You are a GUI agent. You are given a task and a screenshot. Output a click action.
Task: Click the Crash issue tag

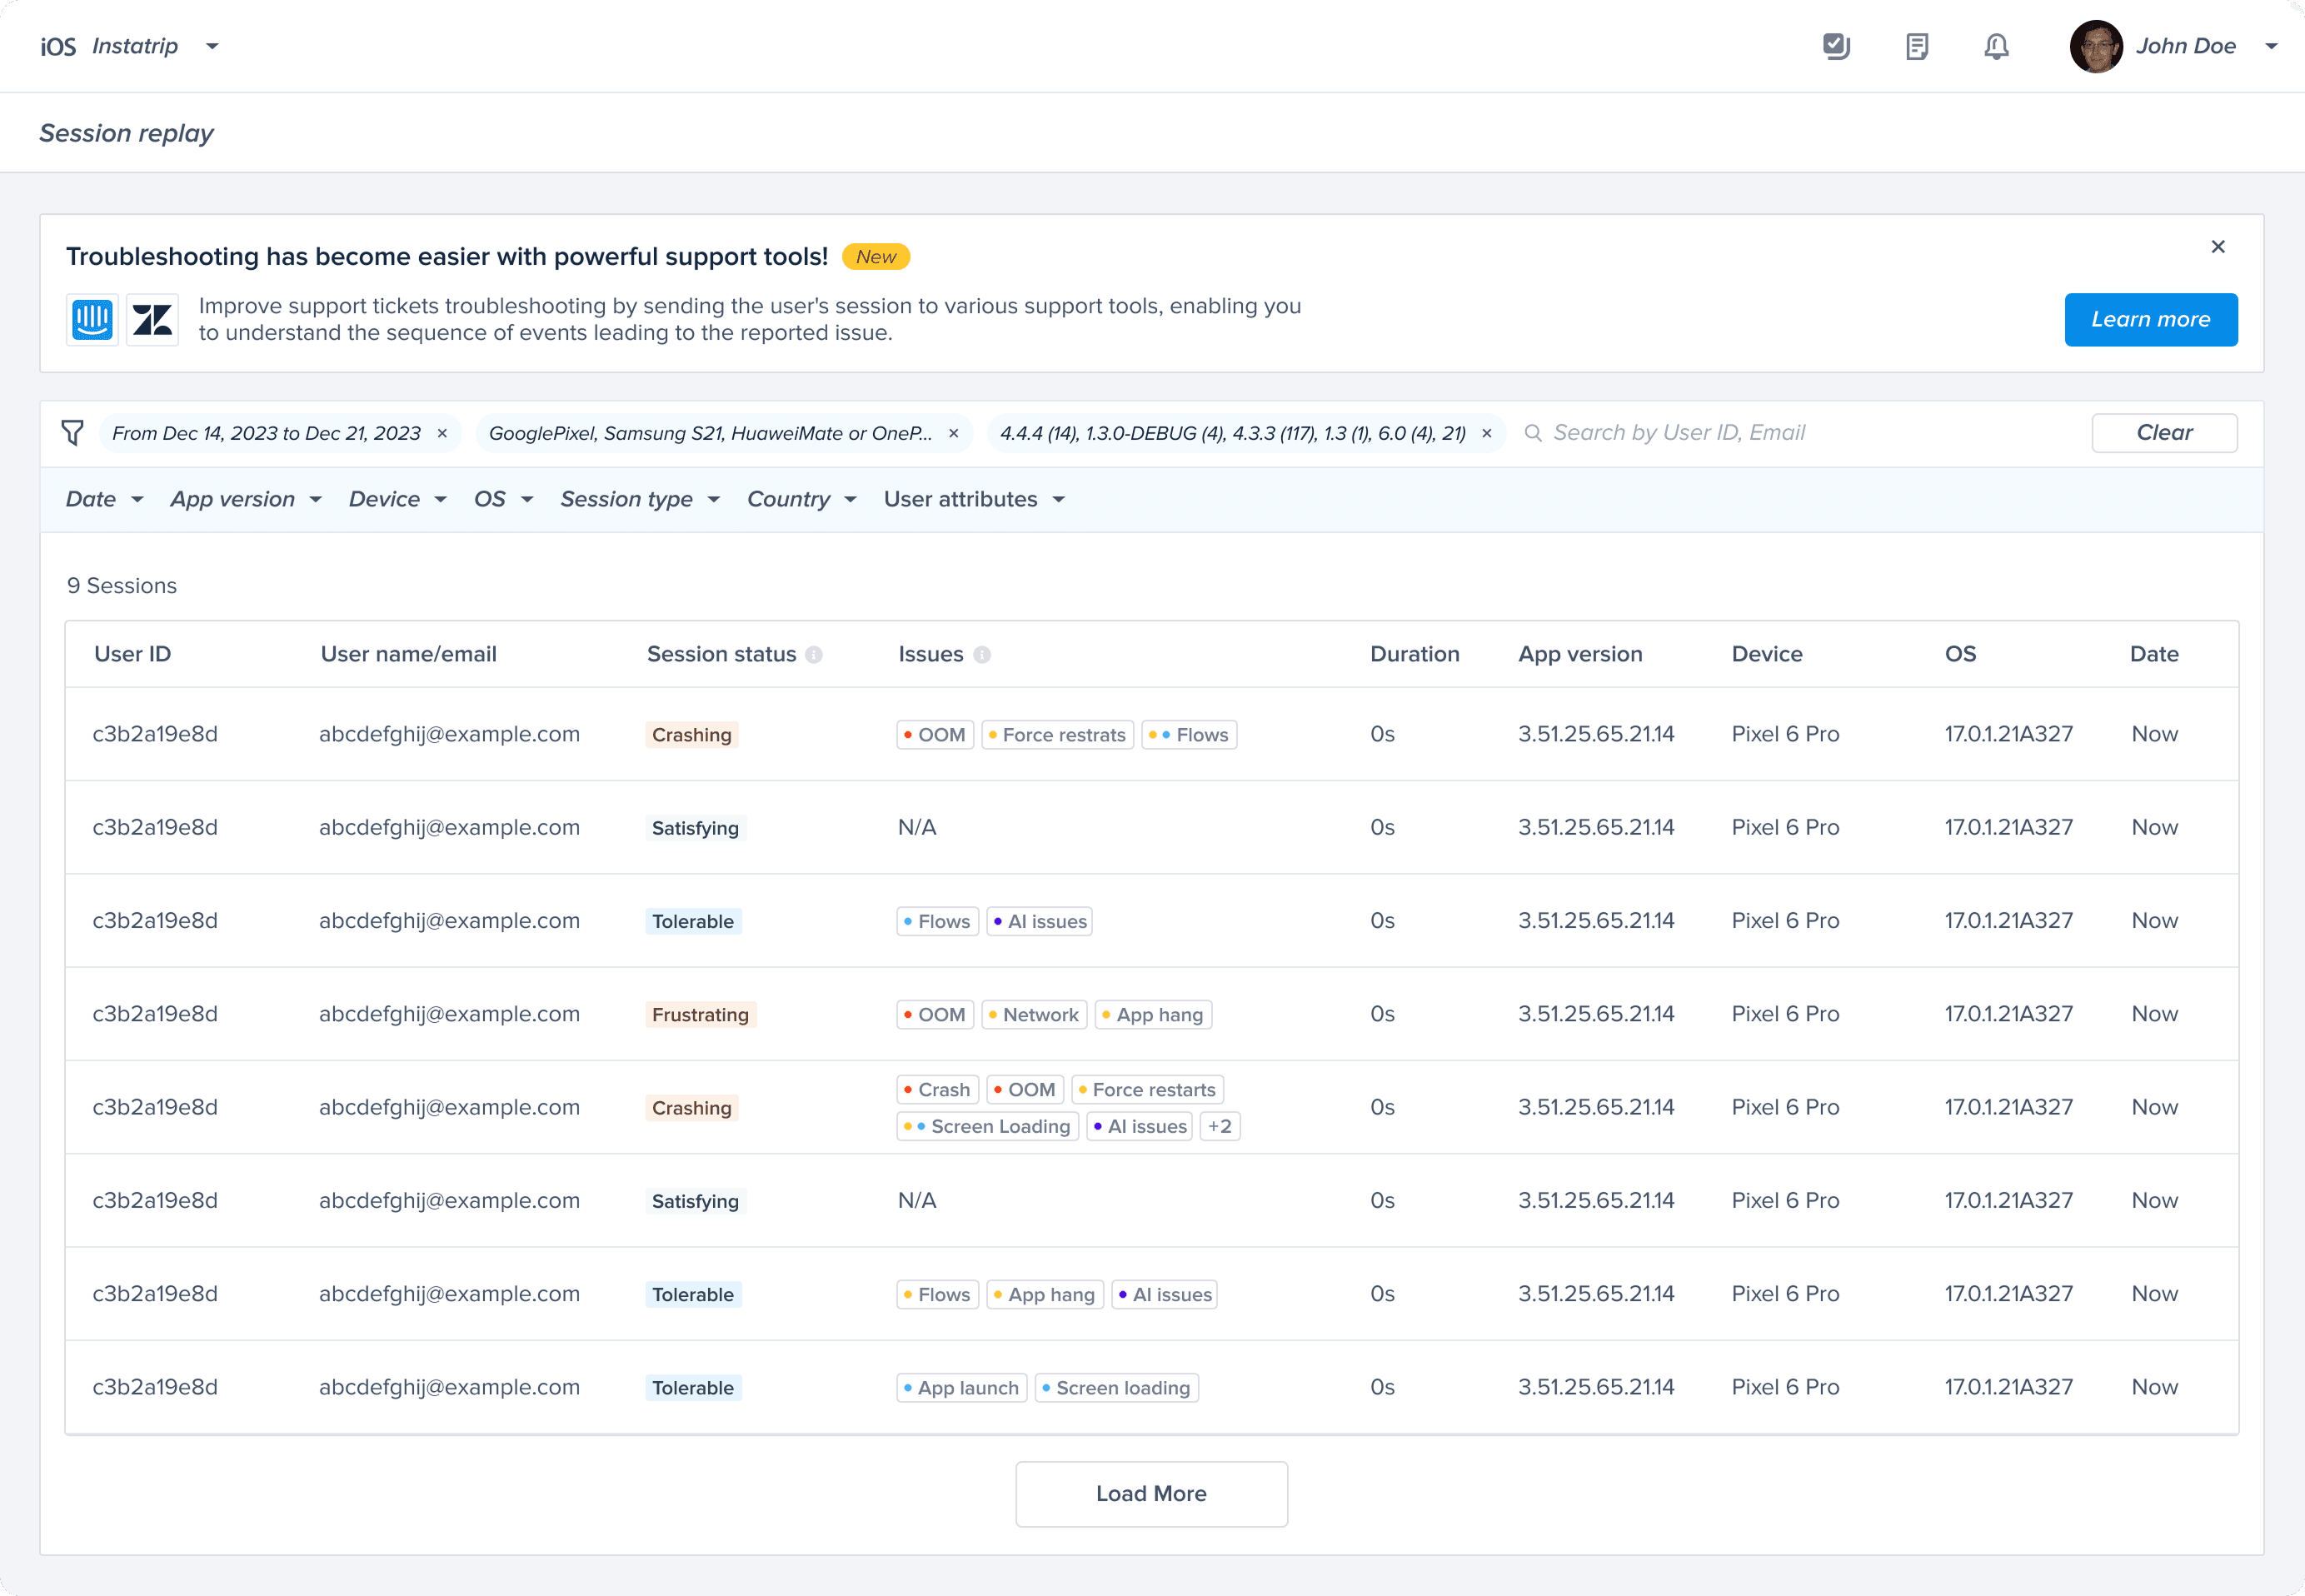[x=937, y=1090]
